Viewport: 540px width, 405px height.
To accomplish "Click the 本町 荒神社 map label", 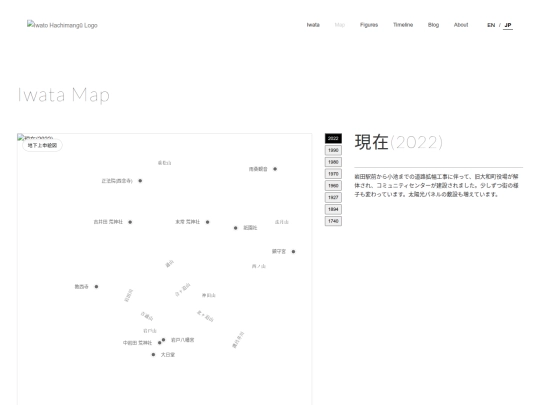I will [x=188, y=222].
